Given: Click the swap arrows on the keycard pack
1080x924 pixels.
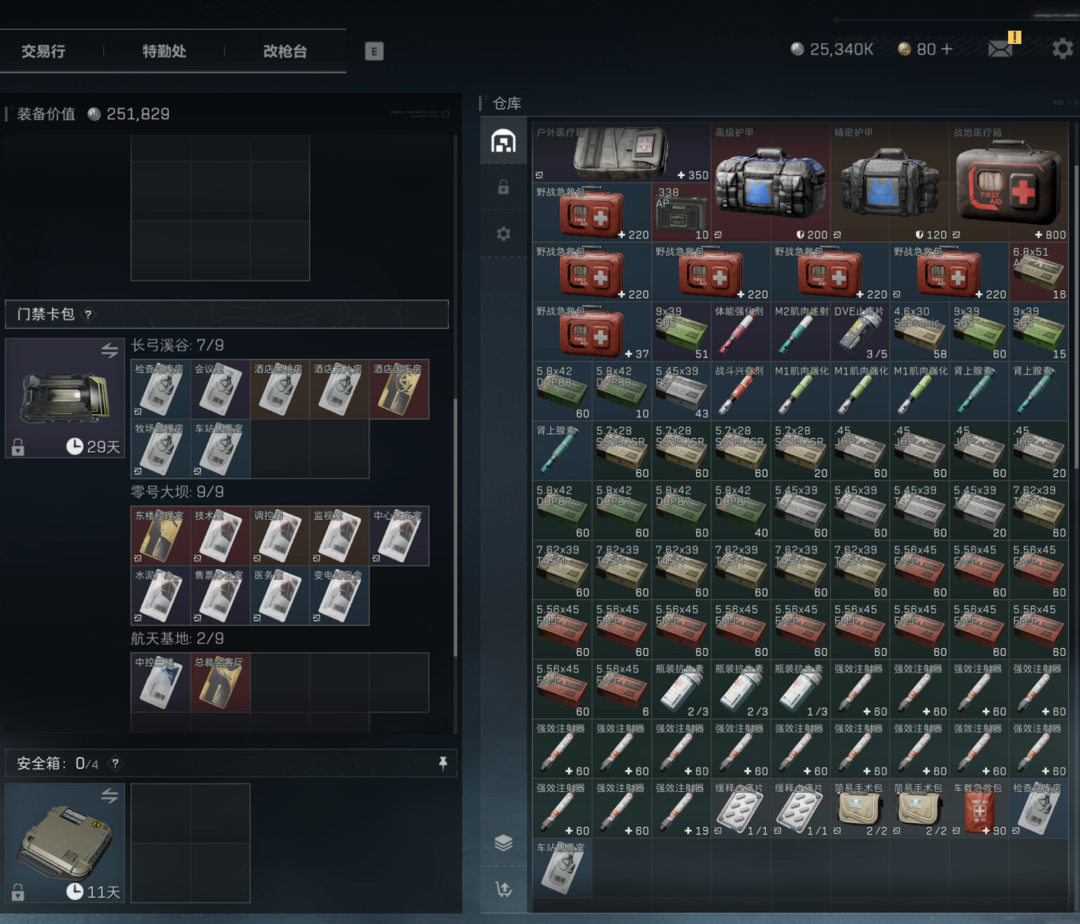Looking at the screenshot, I should click(x=110, y=350).
